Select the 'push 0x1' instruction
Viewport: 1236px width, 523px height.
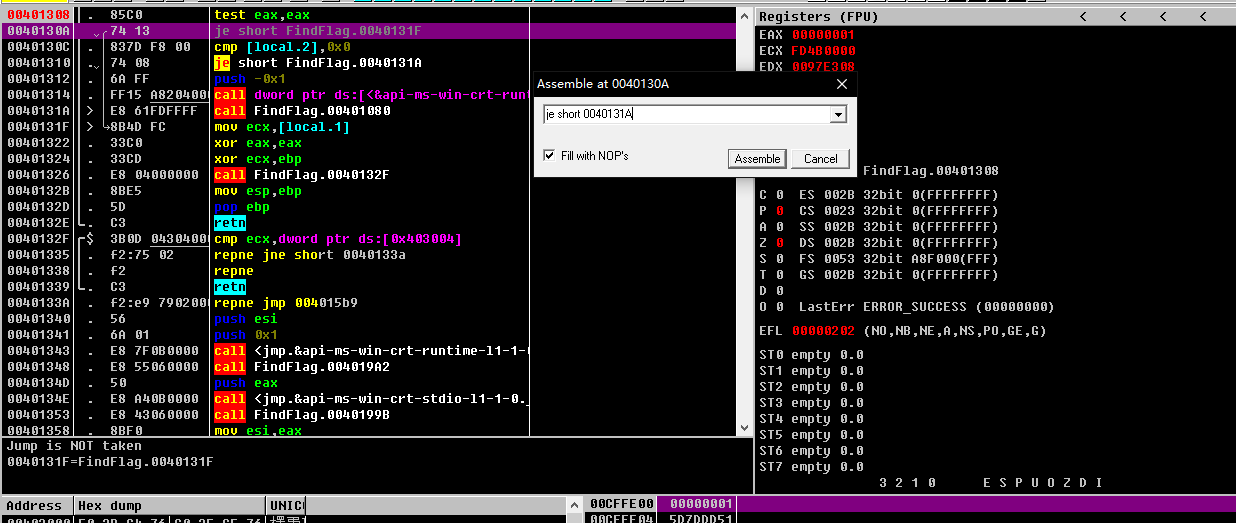[x=246, y=335]
